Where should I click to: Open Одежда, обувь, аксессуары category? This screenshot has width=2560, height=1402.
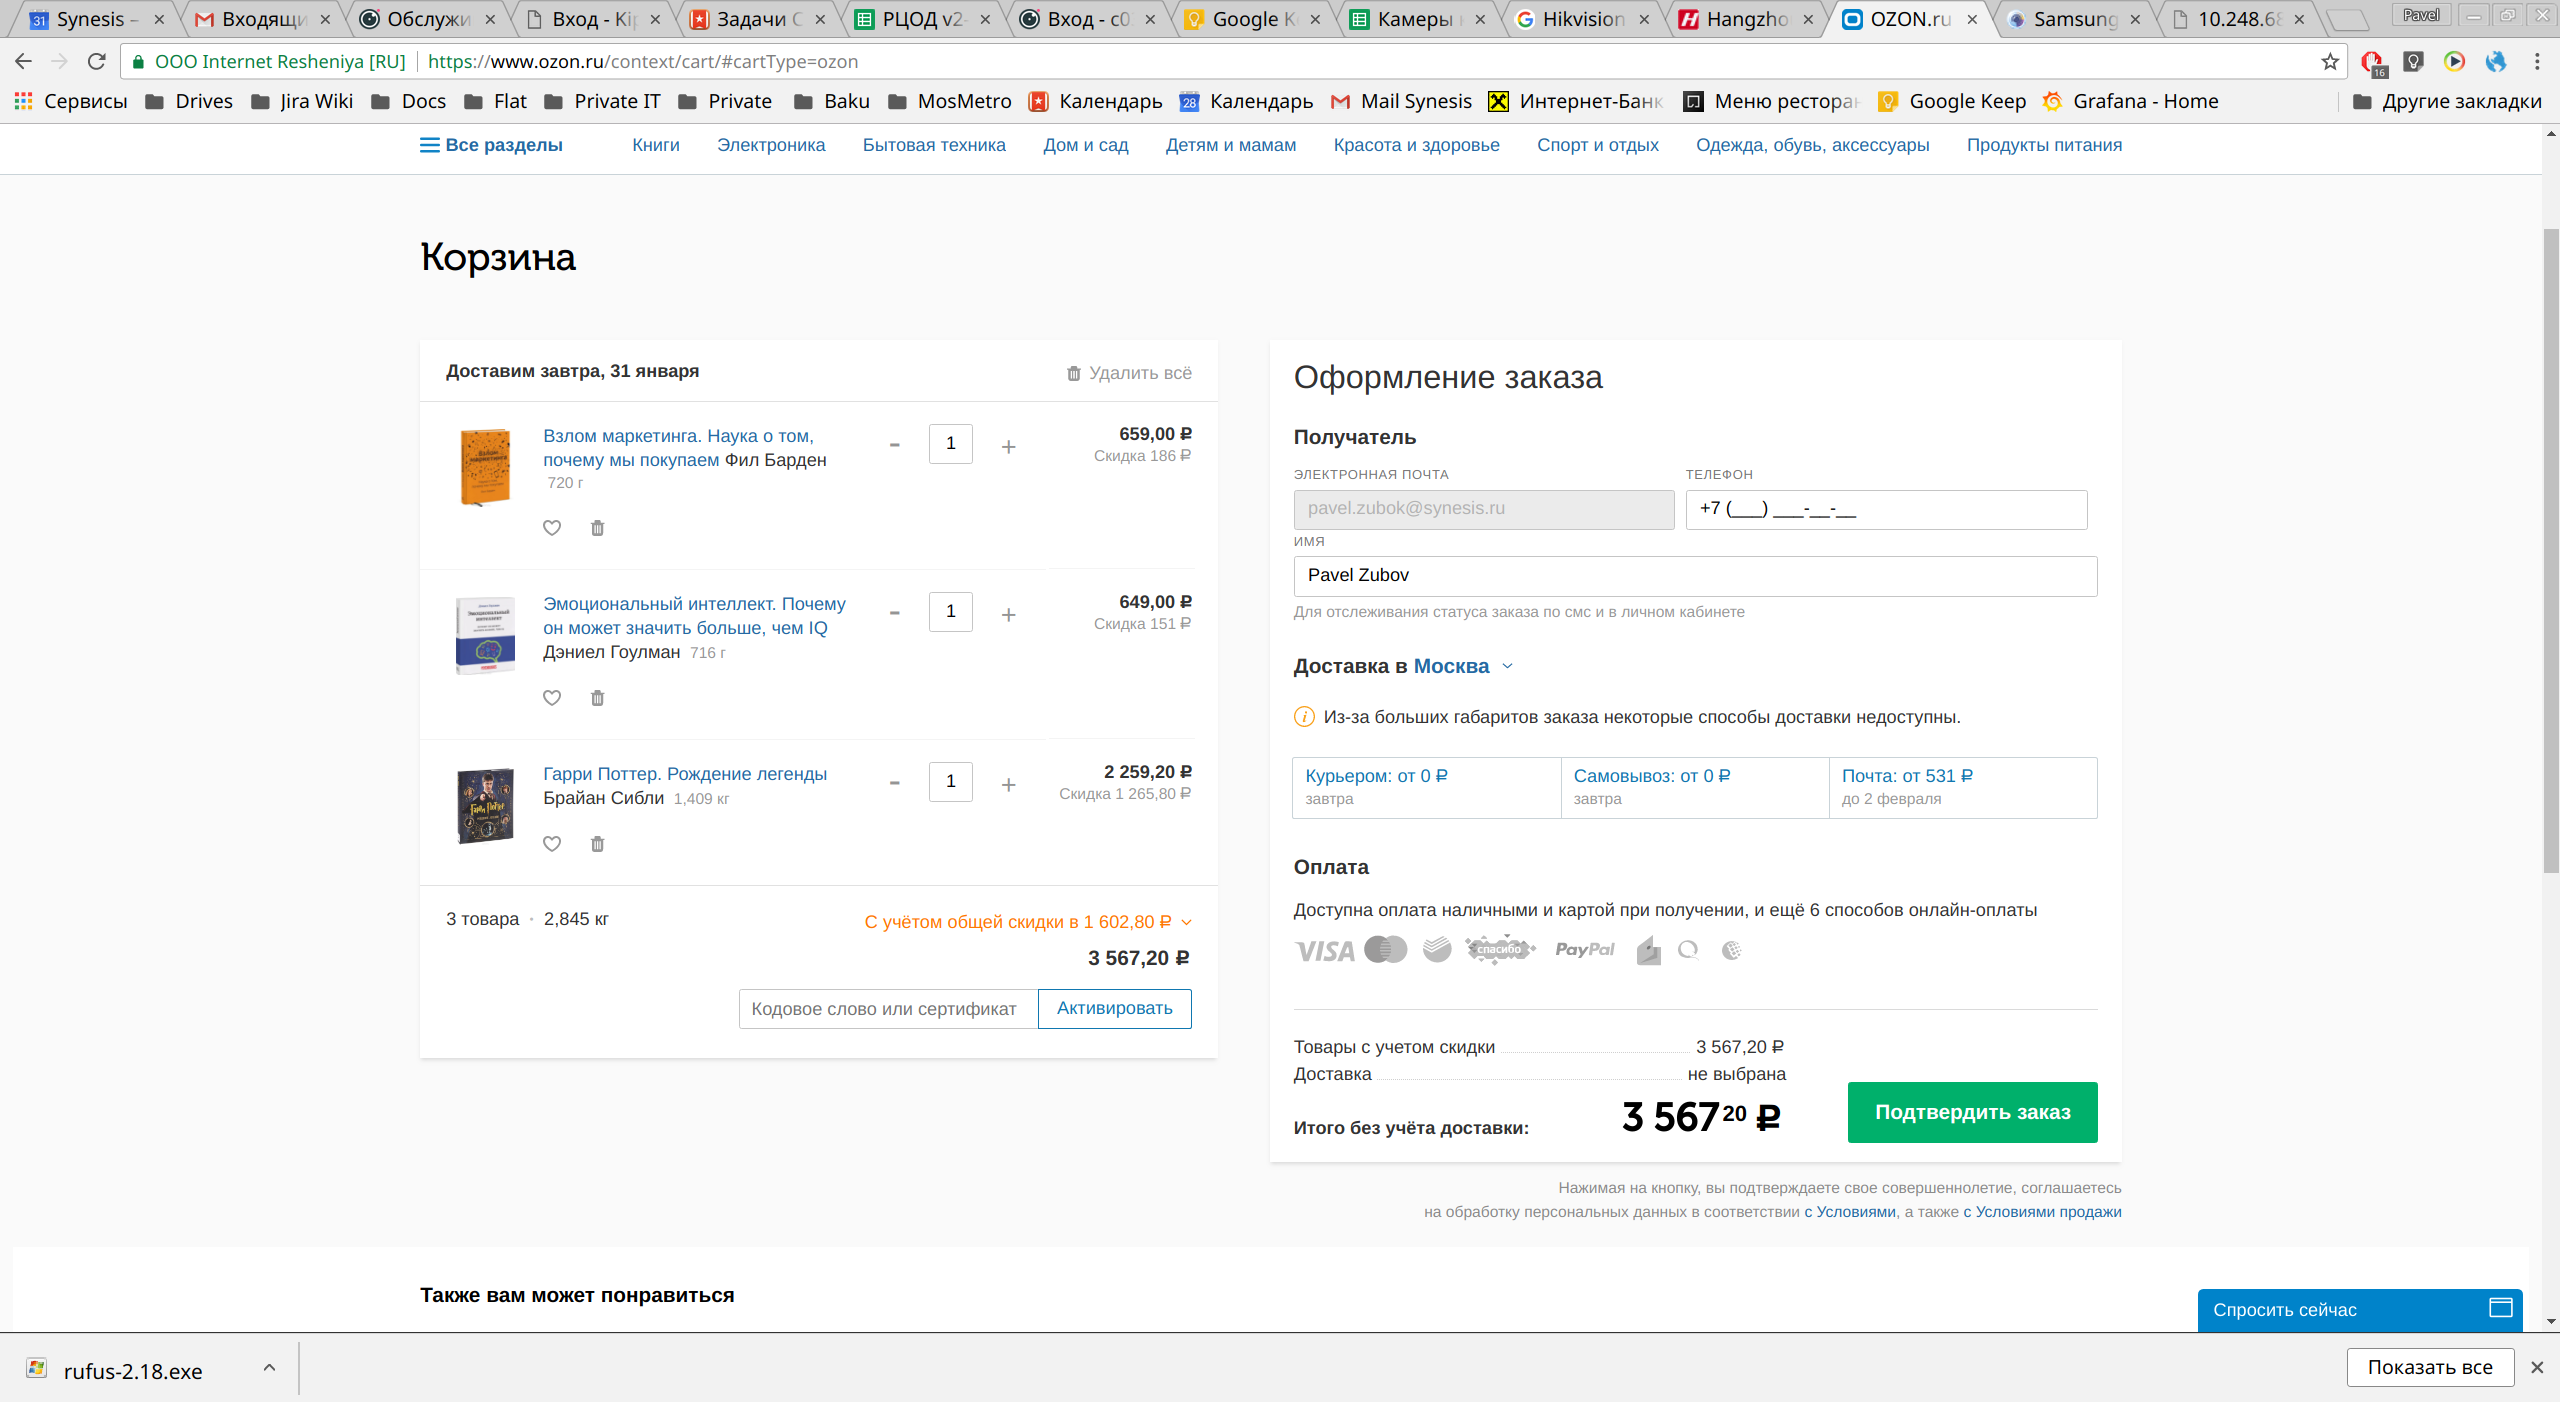click(1812, 146)
